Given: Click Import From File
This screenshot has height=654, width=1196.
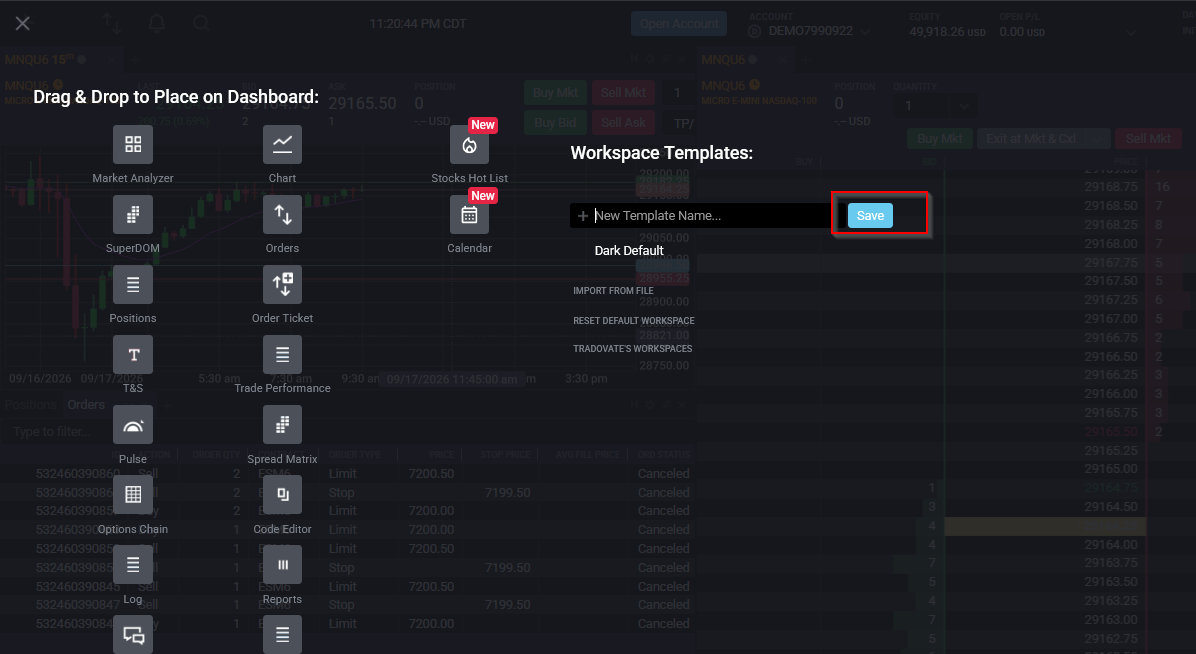Looking at the screenshot, I should (613, 291).
